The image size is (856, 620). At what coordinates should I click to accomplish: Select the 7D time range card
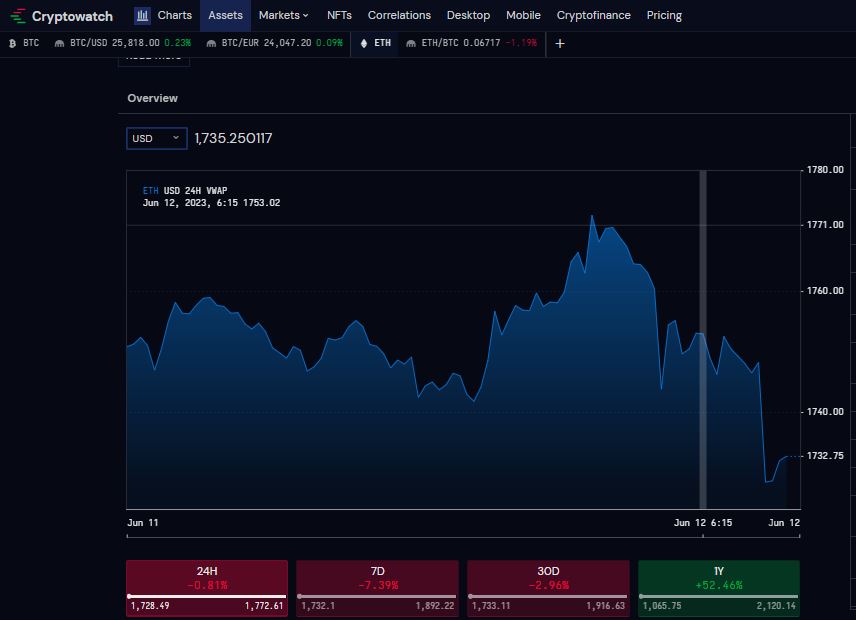(377, 588)
